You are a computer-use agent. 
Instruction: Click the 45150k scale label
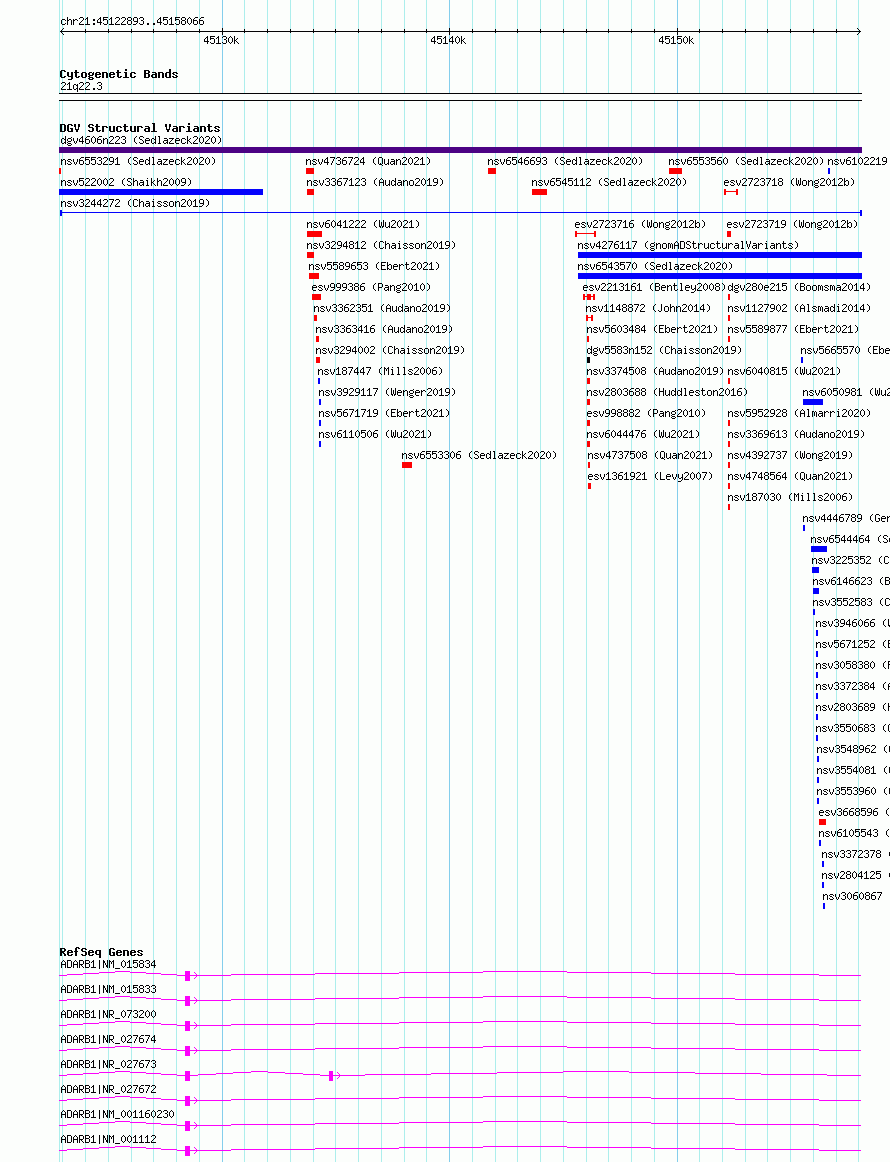coord(676,41)
